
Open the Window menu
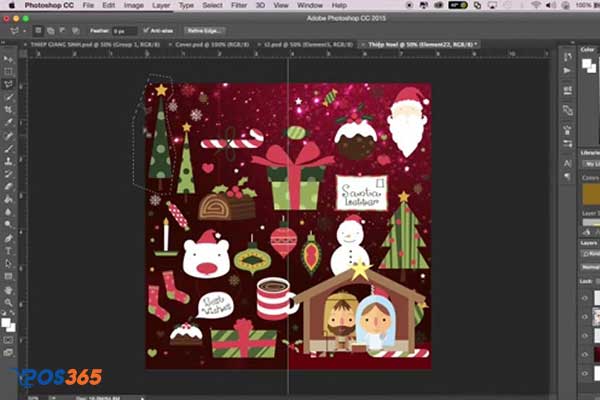tap(310, 5)
